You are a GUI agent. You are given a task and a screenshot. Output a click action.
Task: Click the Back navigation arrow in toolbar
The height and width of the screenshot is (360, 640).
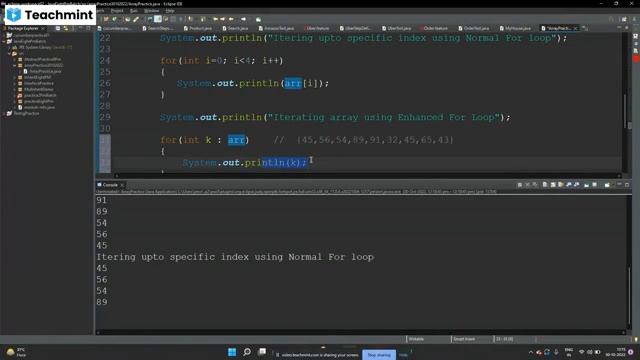[x=231, y=19]
